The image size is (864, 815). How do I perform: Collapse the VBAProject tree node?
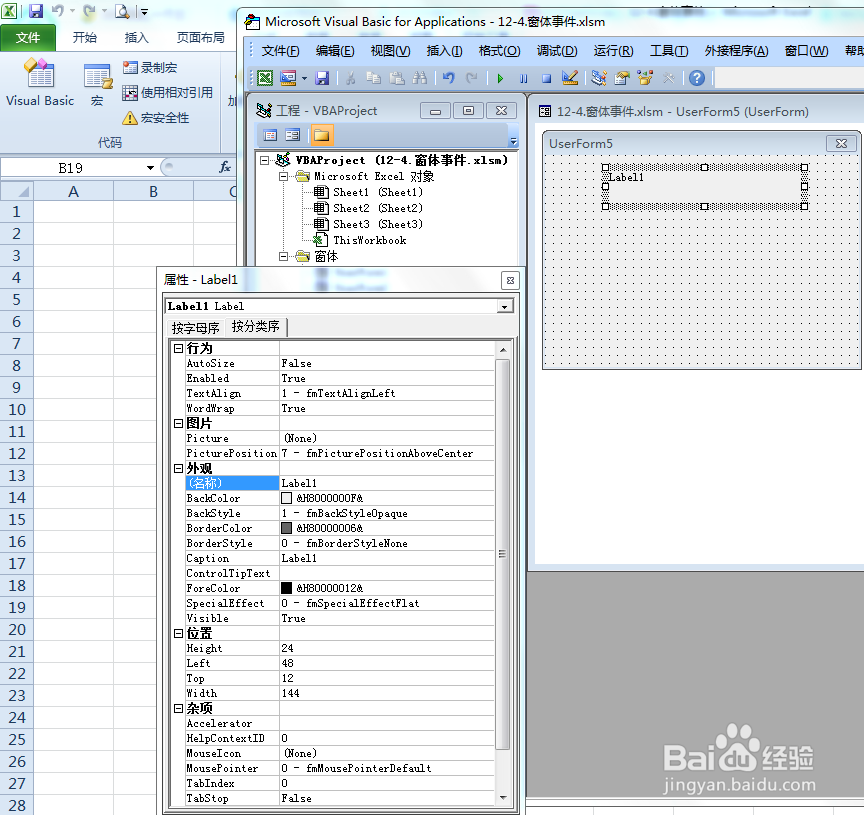tap(264, 160)
